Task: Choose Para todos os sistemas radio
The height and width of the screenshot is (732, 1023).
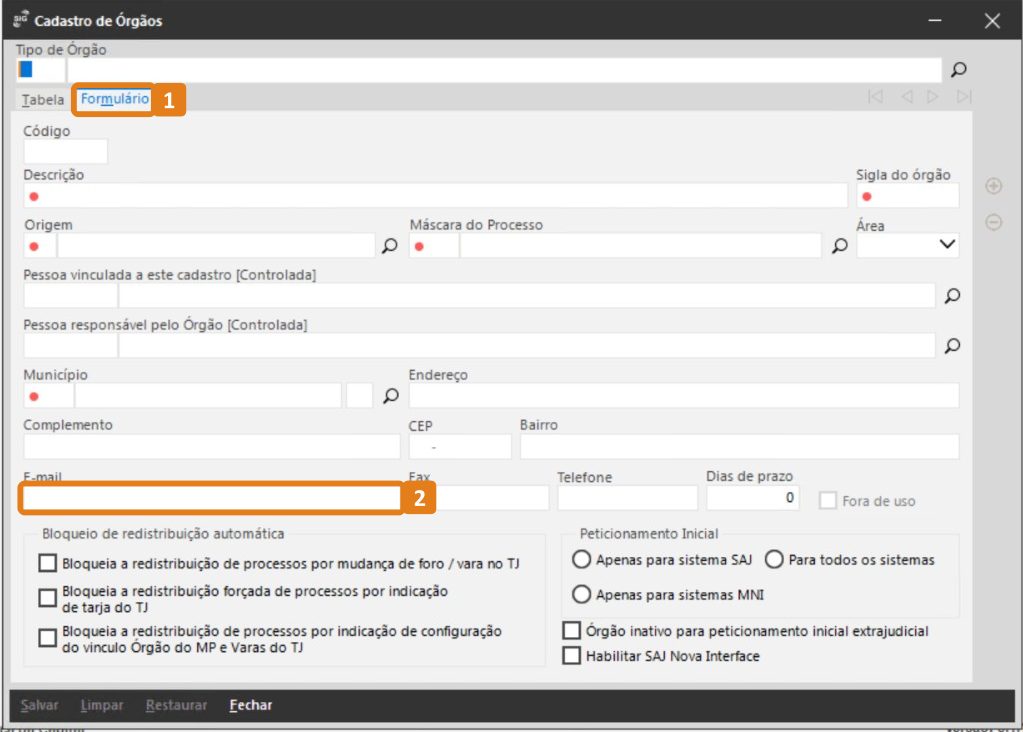Action: pos(774,560)
